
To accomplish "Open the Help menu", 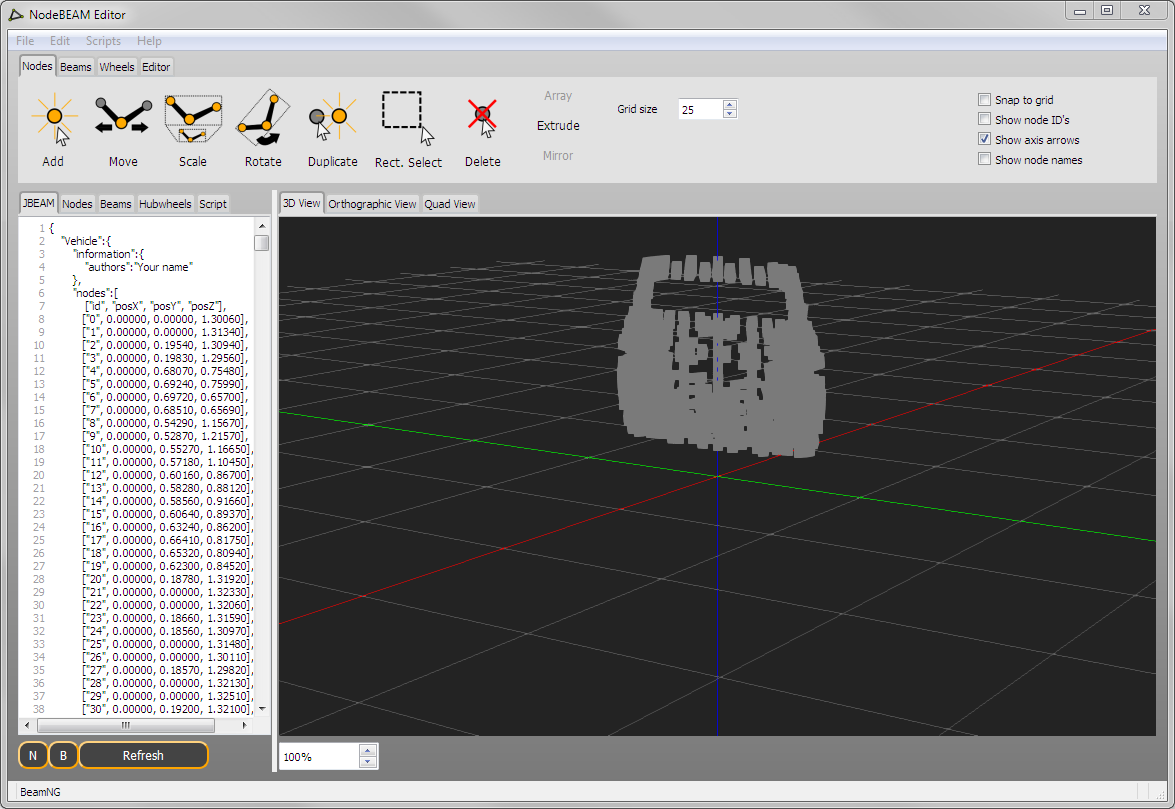I will [149, 40].
